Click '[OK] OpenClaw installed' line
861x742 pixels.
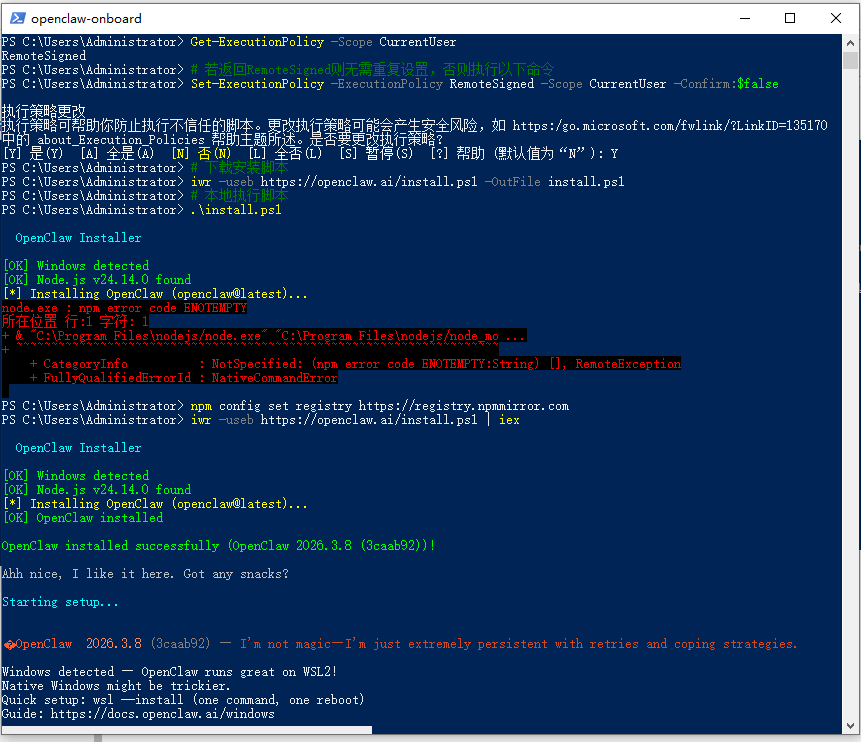tap(83, 518)
